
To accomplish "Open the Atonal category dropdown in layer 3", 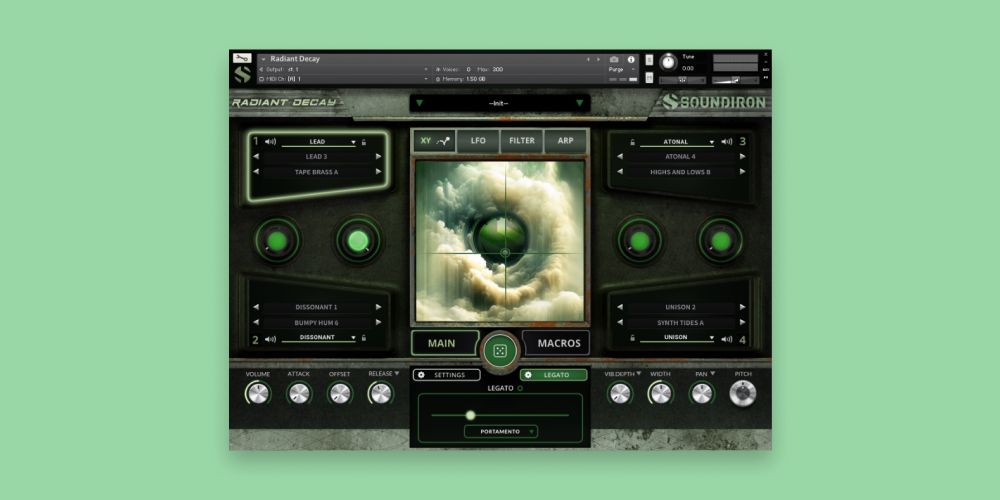I will (x=677, y=142).
